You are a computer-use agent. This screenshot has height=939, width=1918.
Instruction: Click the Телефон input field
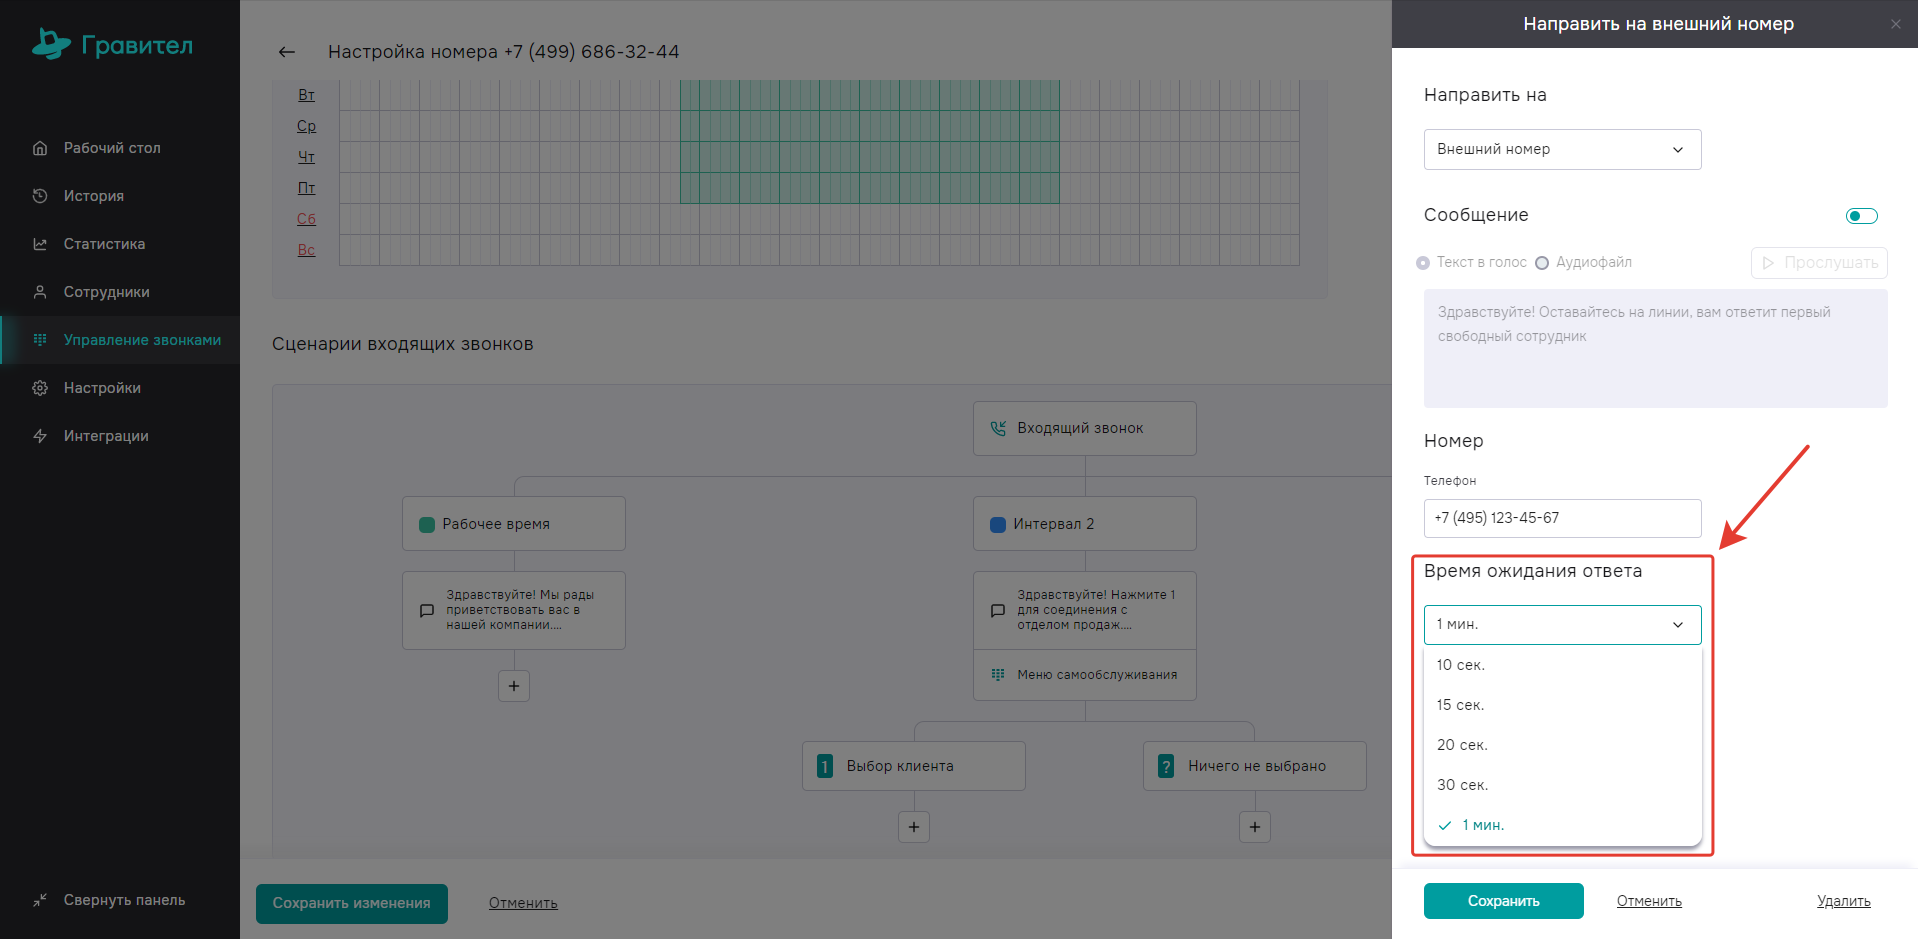coord(1562,518)
